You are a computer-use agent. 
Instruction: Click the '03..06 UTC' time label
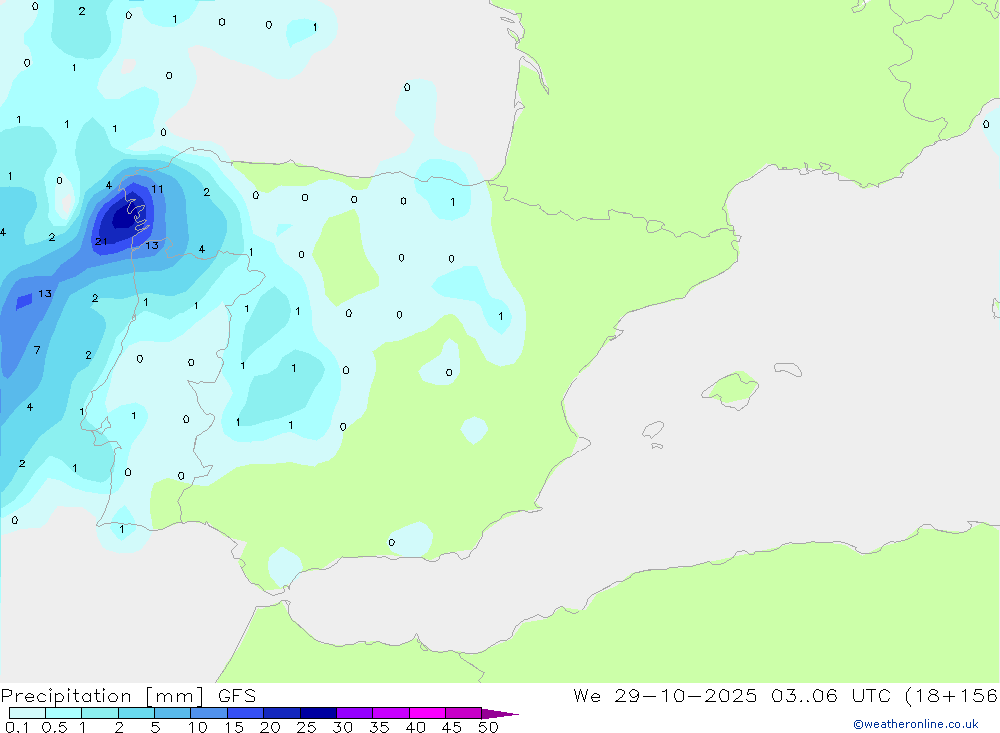click(x=830, y=695)
